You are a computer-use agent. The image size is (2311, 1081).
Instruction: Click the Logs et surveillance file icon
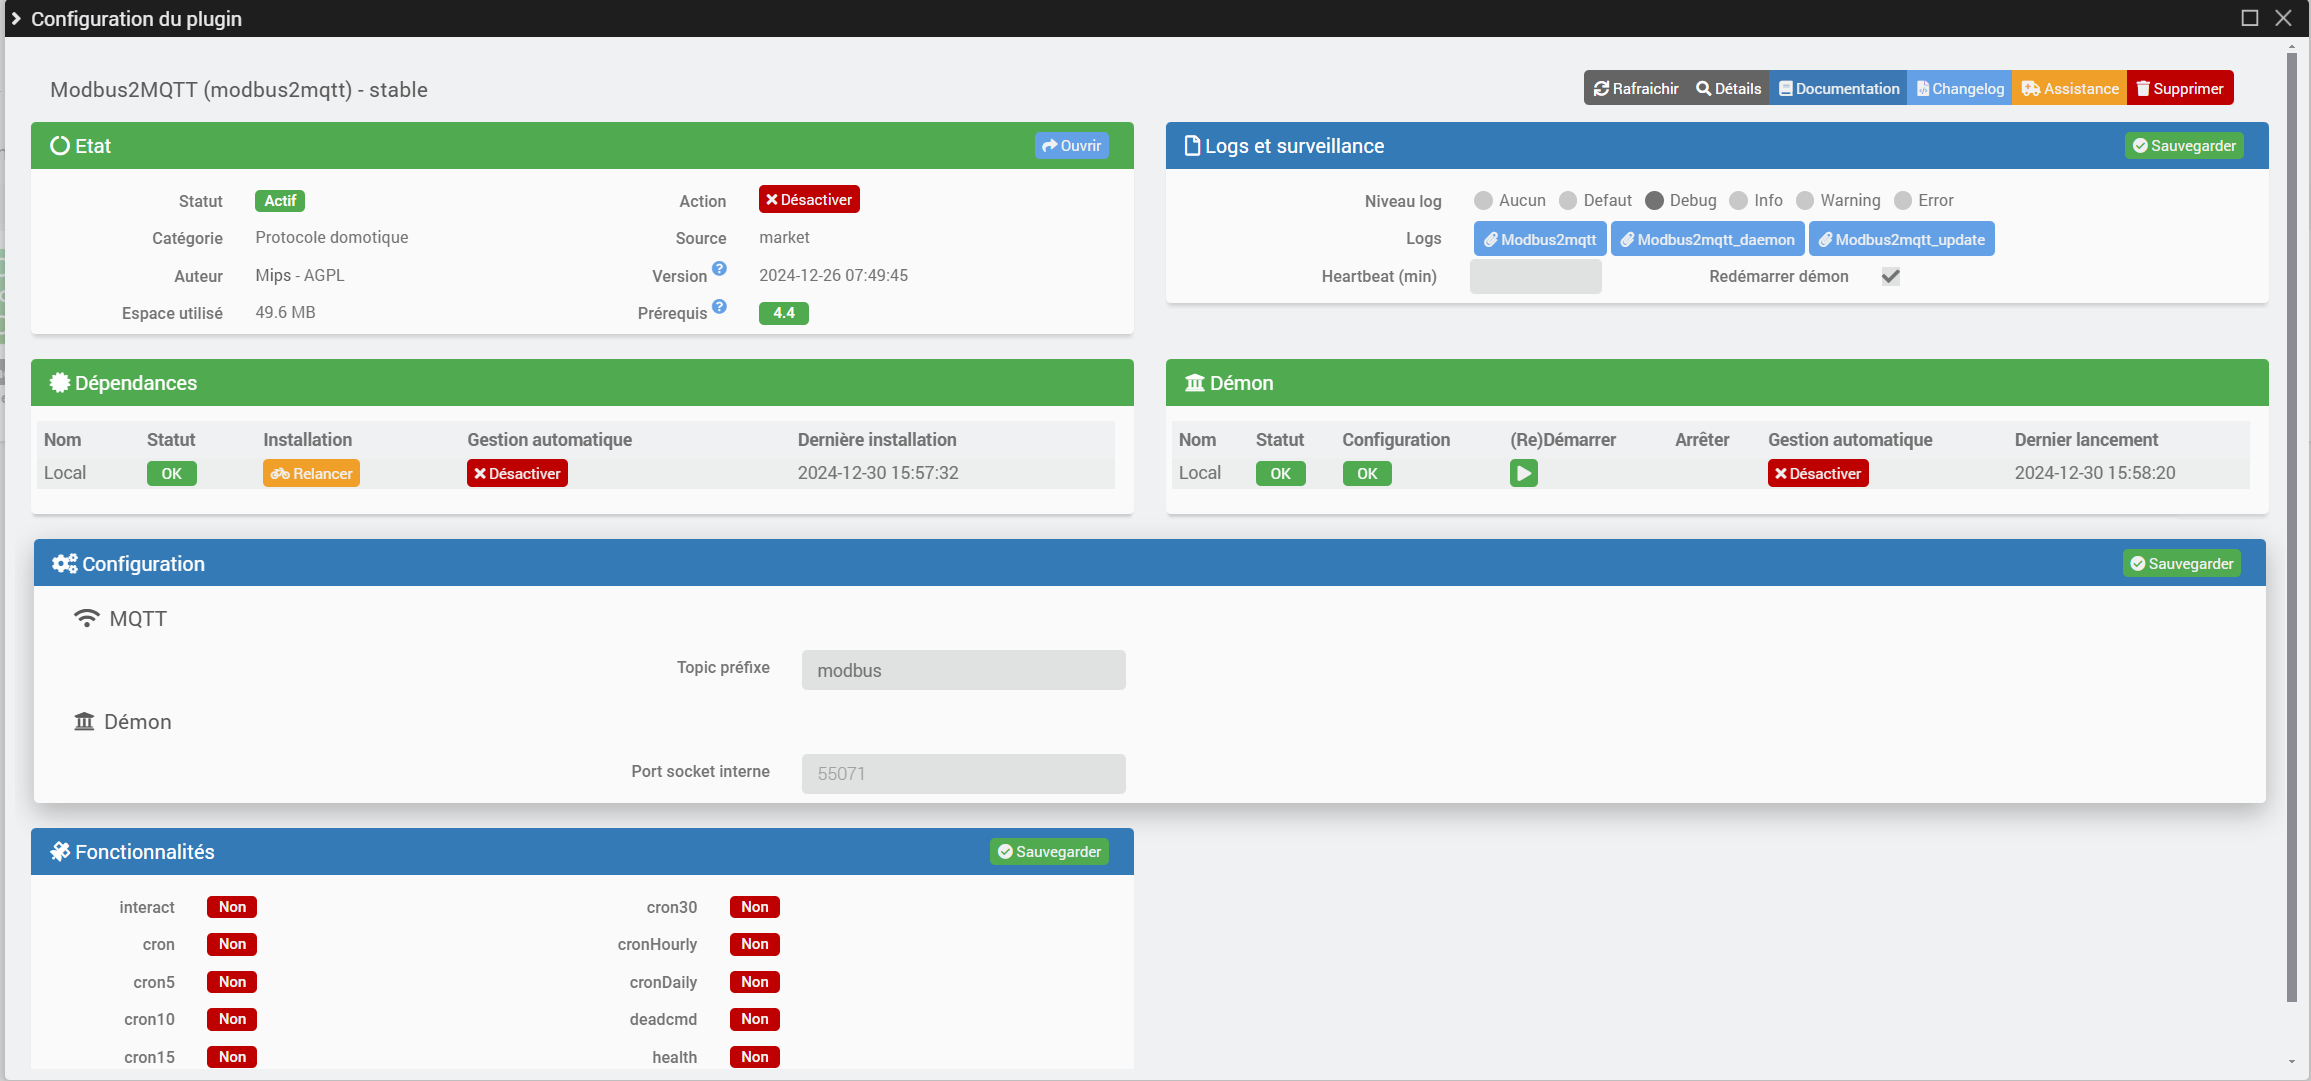[1192, 146]
